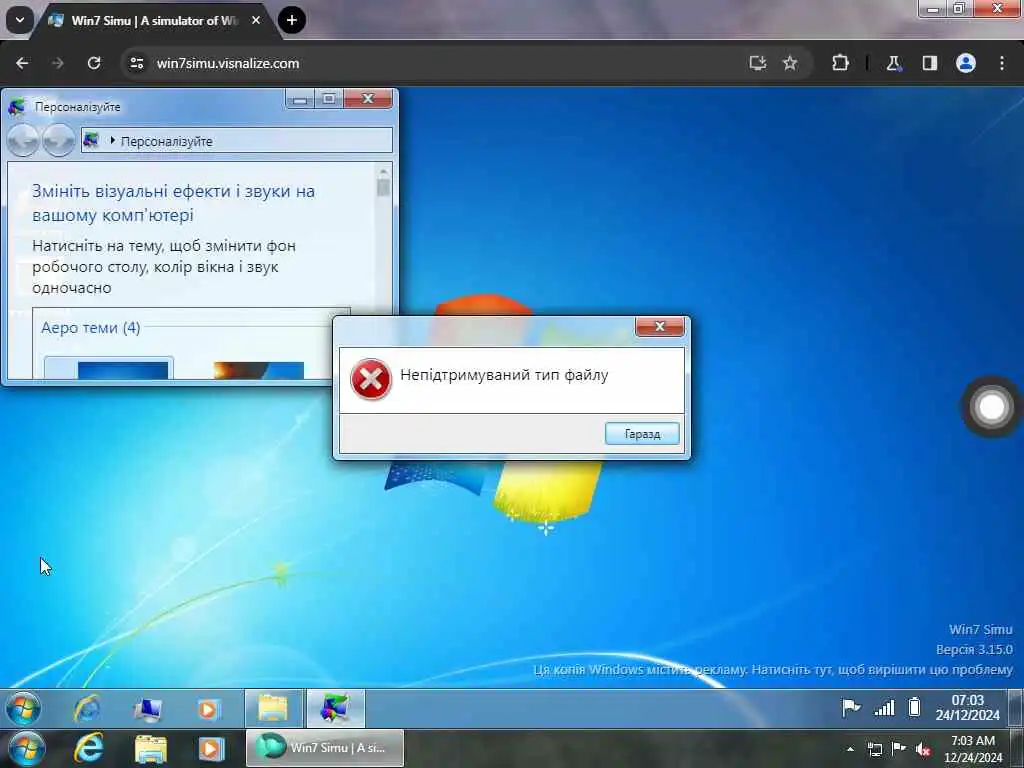Open file explorer folder in simulated taskbar
The width and height of the screenshot is (1024, 768).
tap(274, 708)
